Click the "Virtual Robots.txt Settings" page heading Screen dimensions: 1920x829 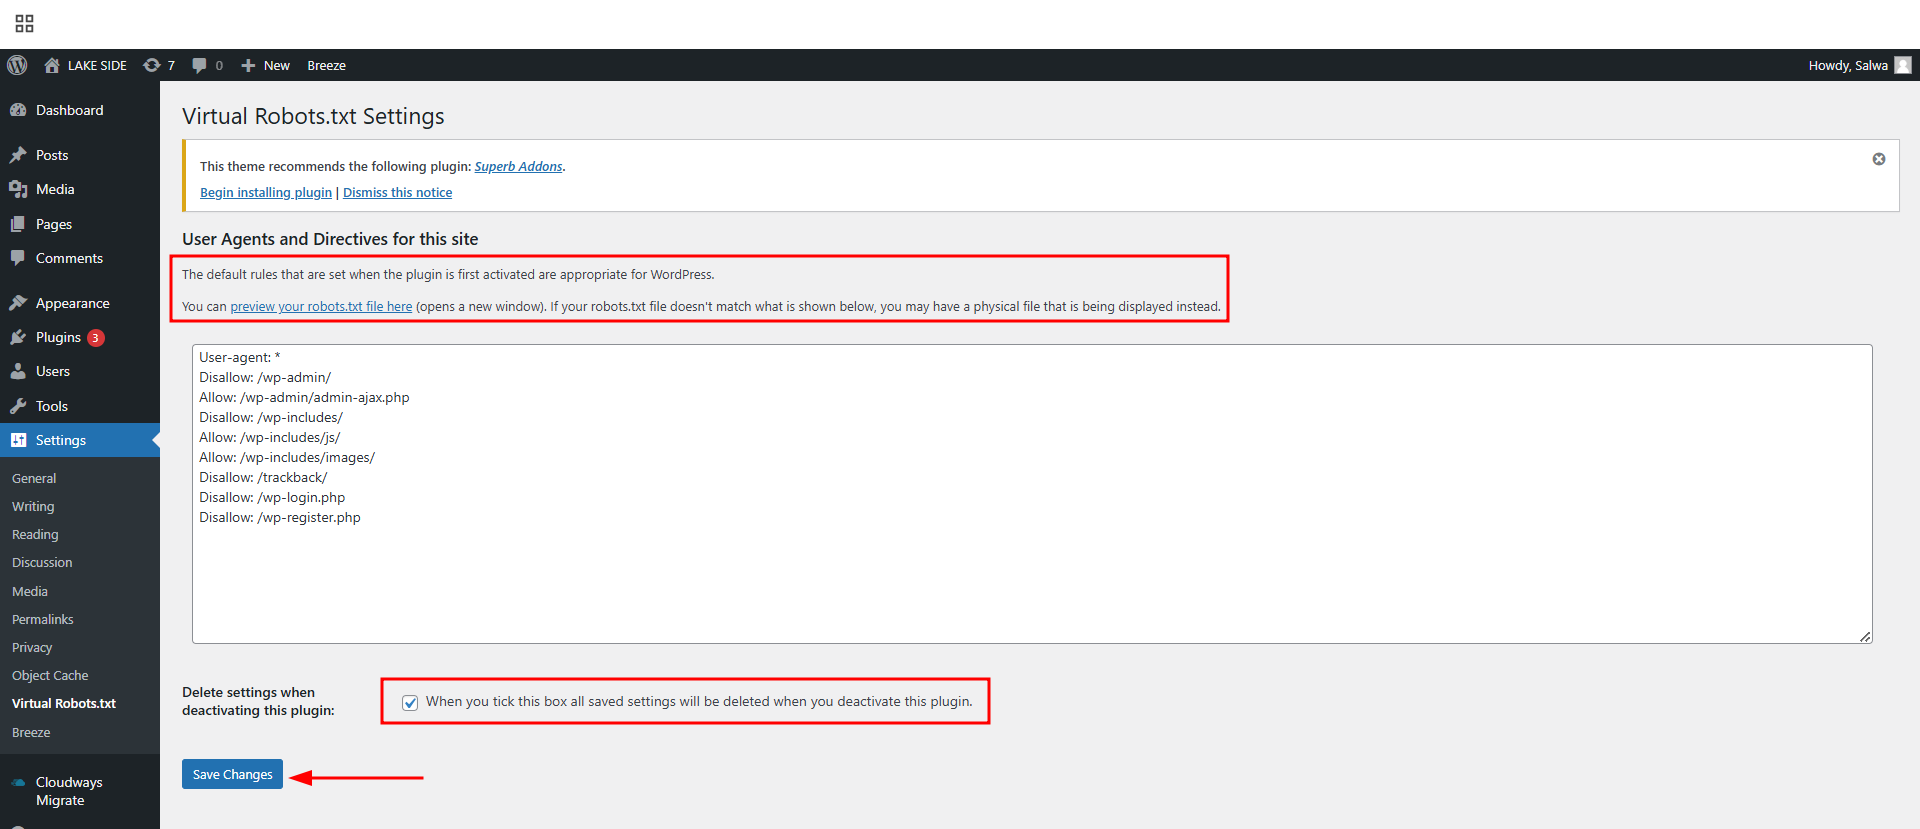pyautogui.click(x=313, y=116)
